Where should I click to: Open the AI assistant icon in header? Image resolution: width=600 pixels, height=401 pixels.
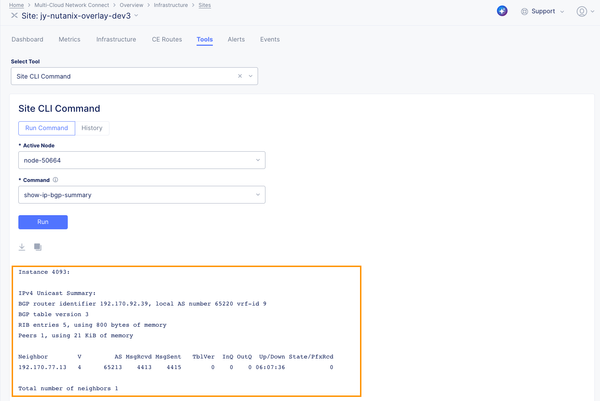[502, 11]
